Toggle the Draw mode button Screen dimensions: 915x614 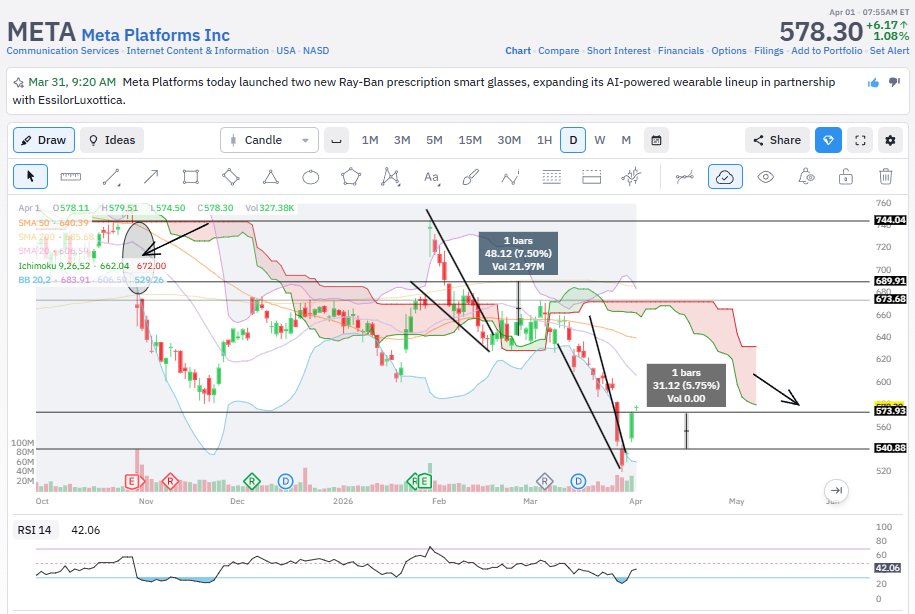click(x=44, y=140)
